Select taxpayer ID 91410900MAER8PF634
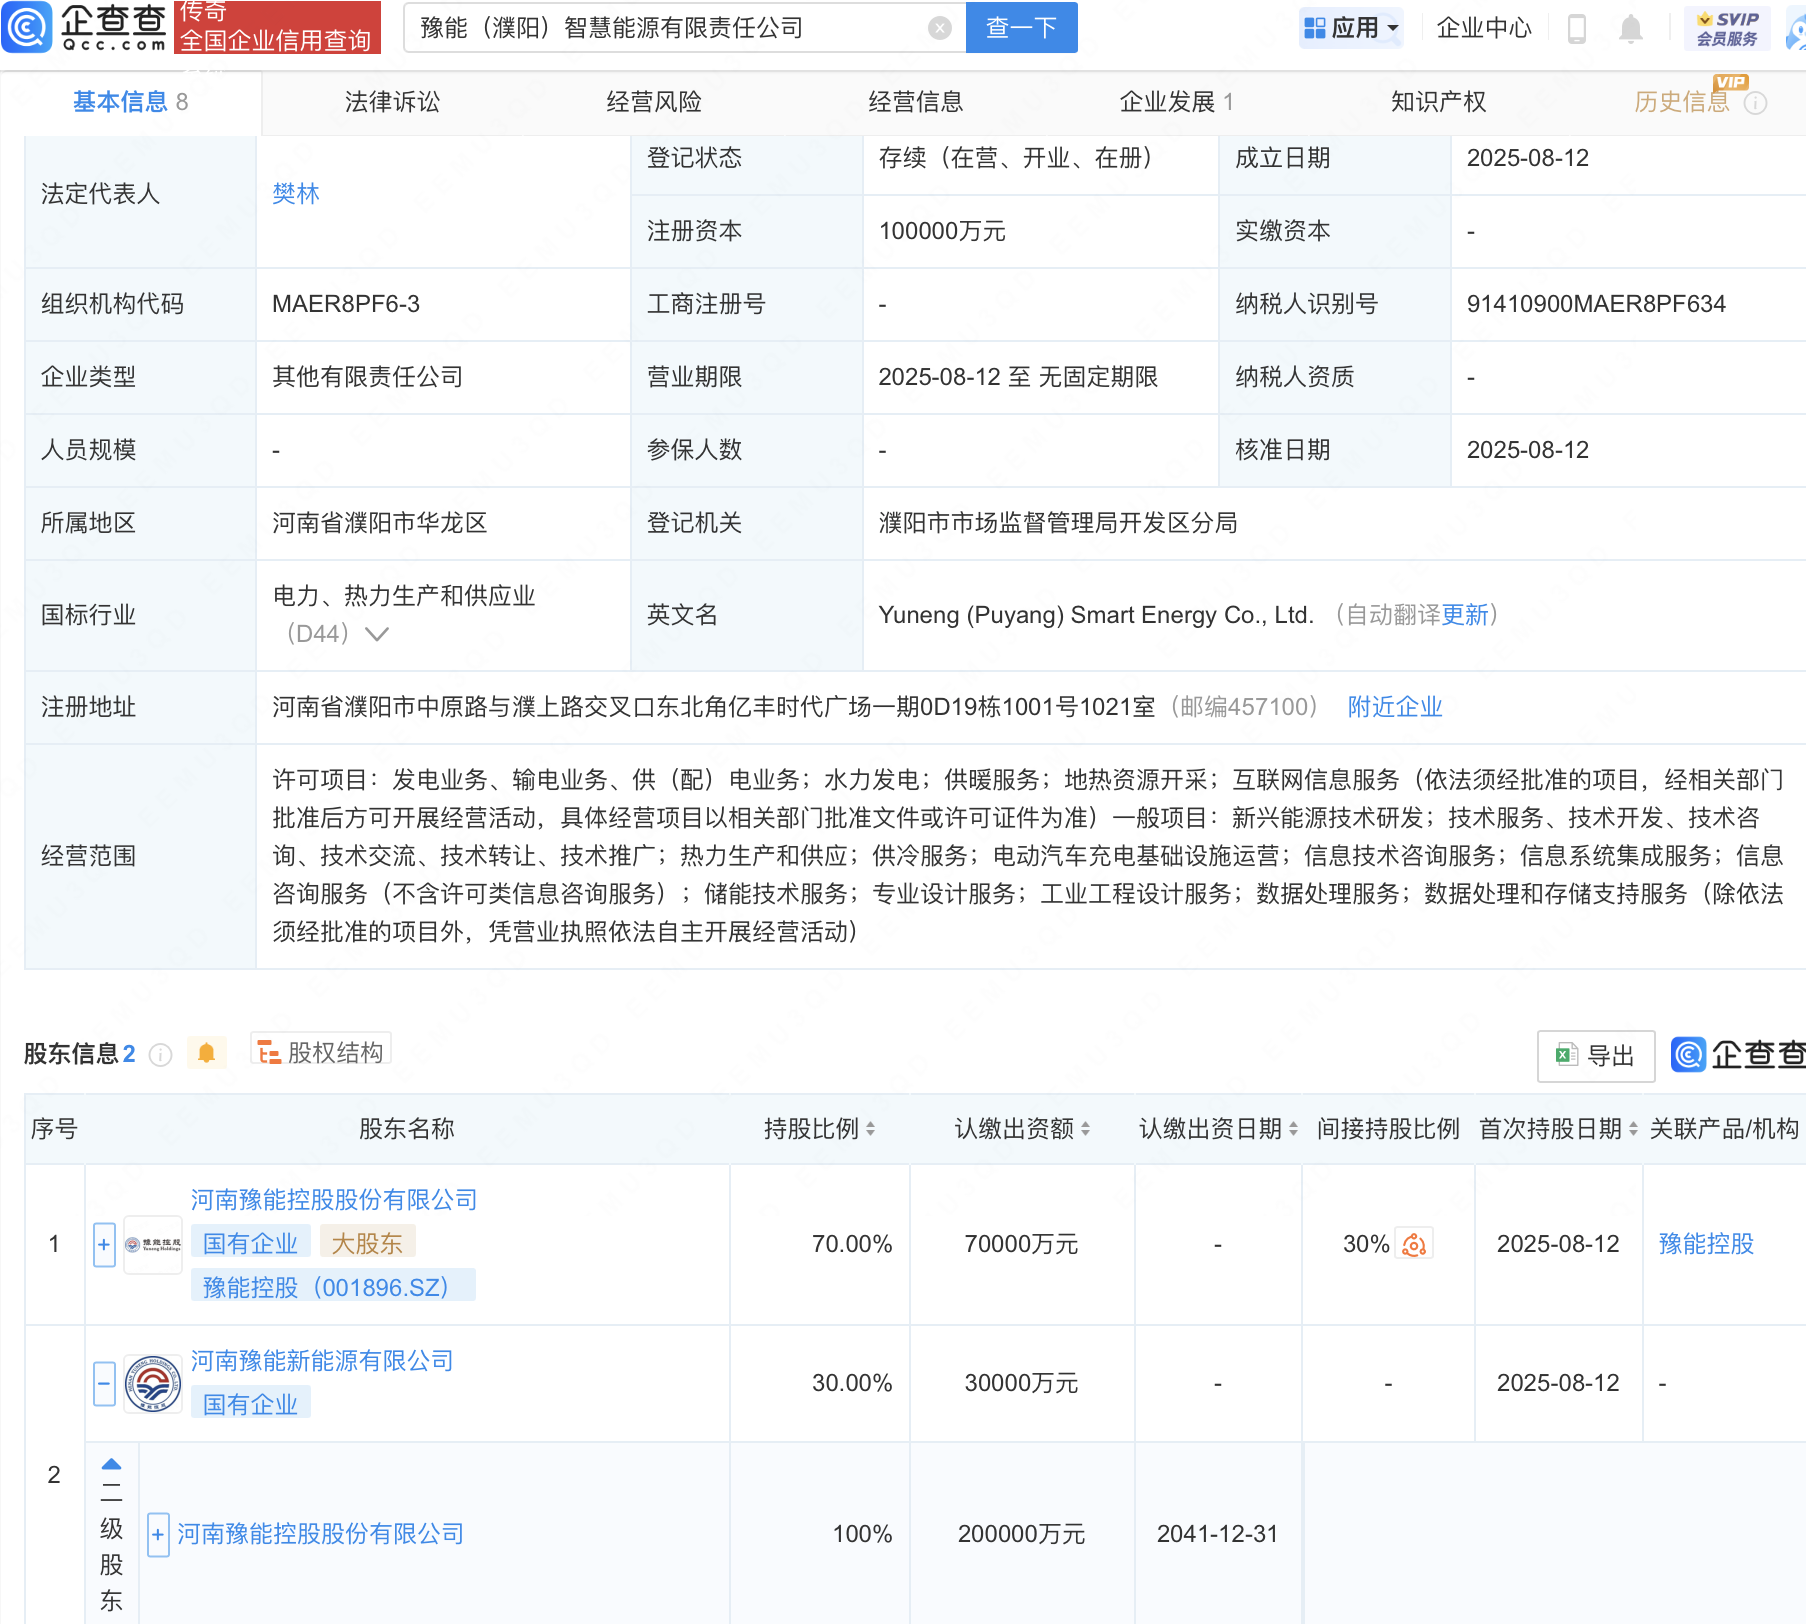This screenshot has height=1624, width=1806. coord(1596,304)
